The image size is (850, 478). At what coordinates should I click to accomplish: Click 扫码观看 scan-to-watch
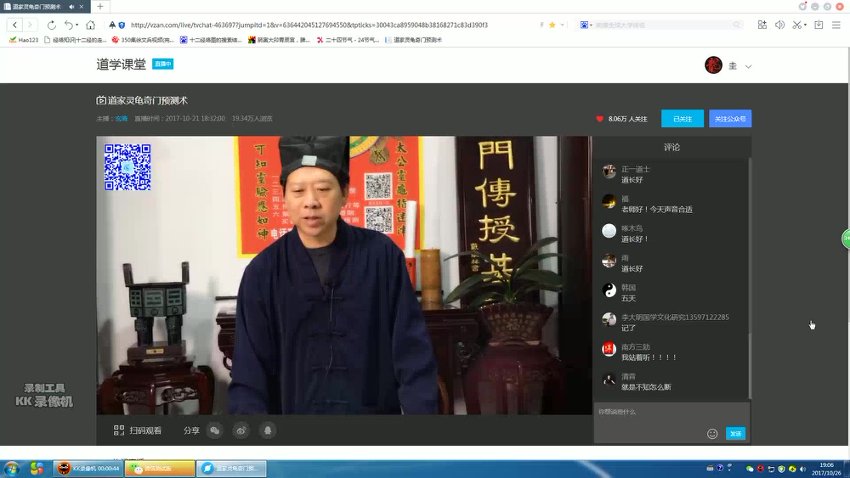[138, 430]
